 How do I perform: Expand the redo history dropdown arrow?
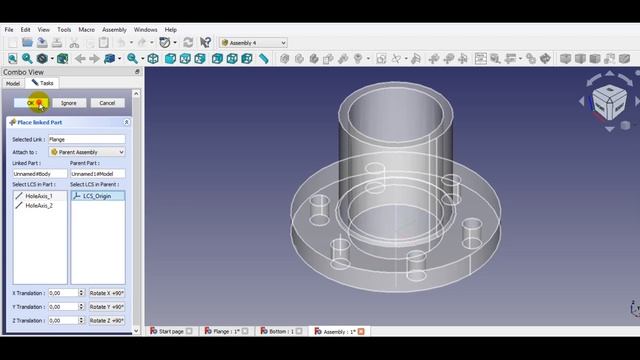point(151,42)
